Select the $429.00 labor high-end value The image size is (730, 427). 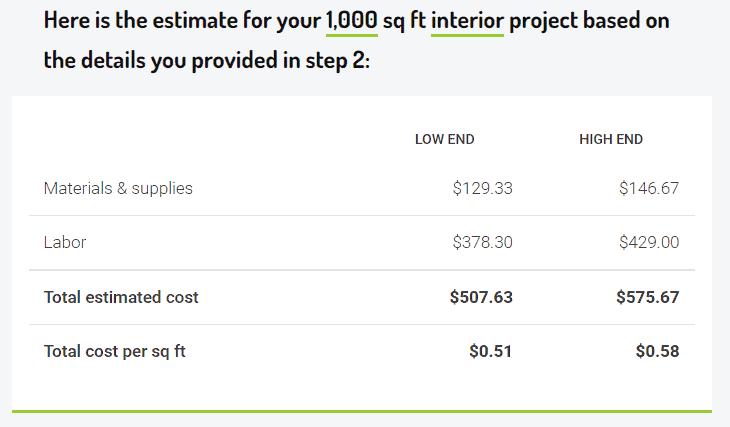649,242
